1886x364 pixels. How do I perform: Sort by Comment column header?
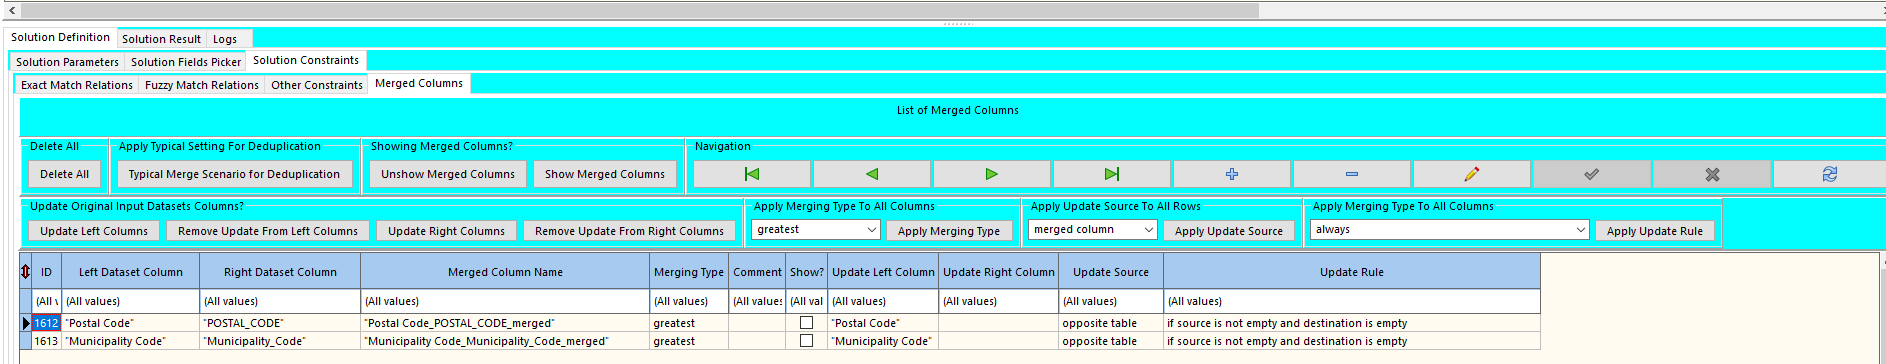757,272
